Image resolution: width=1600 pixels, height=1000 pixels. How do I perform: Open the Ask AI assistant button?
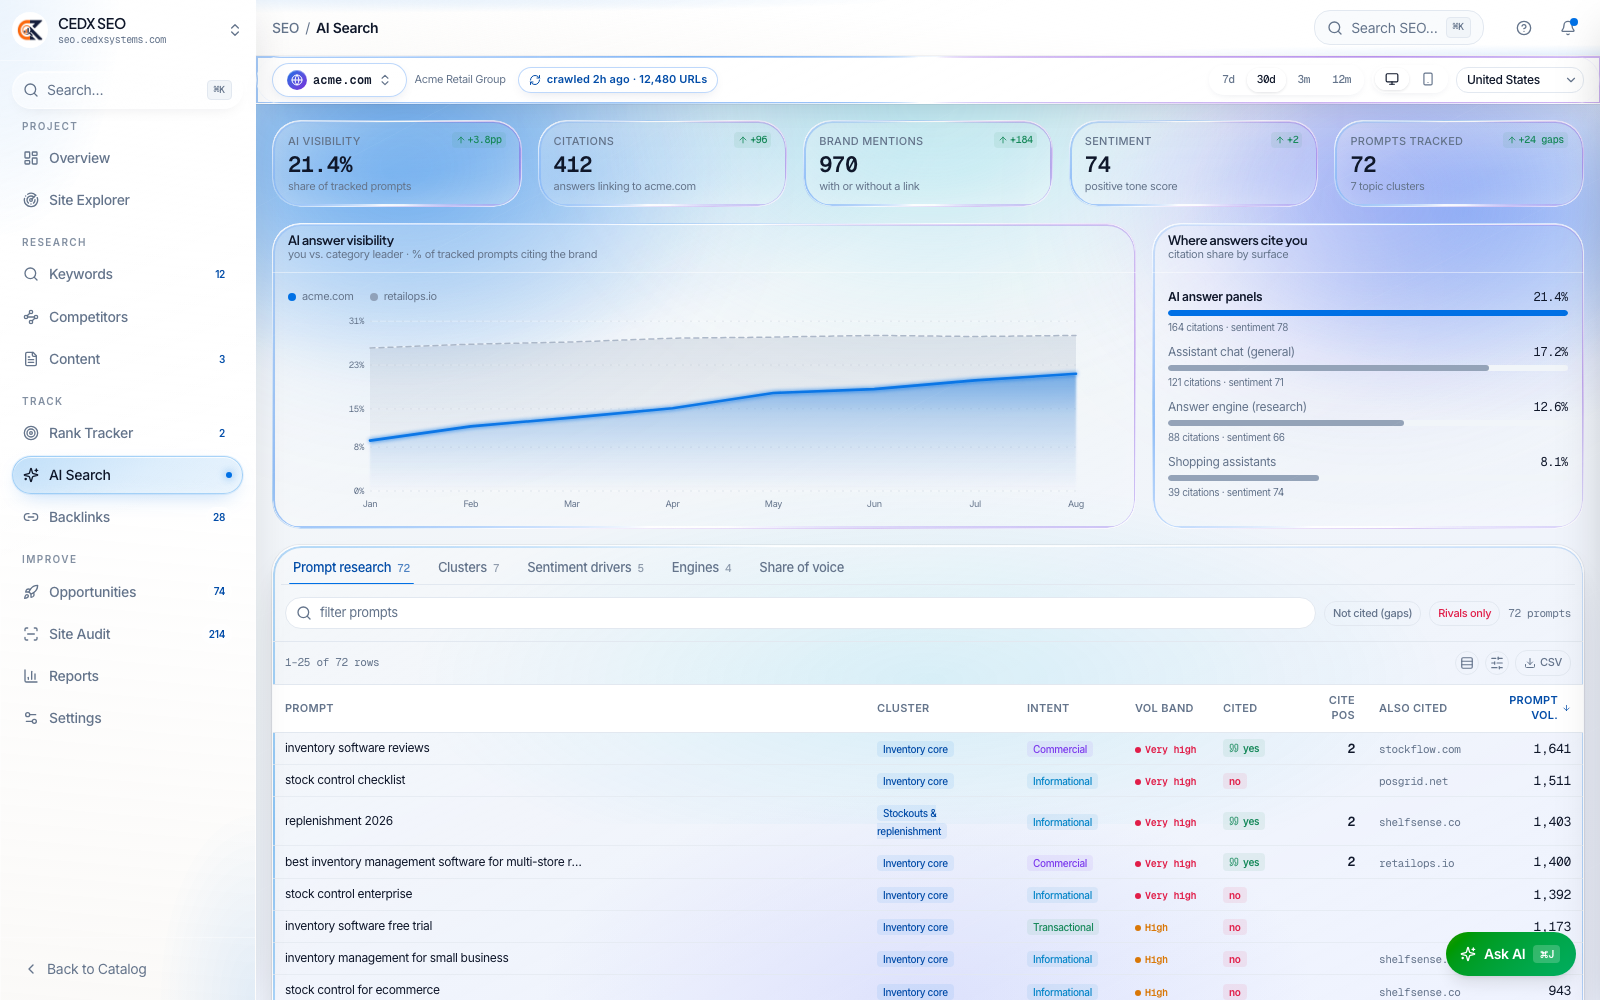tap(1510, 954)
